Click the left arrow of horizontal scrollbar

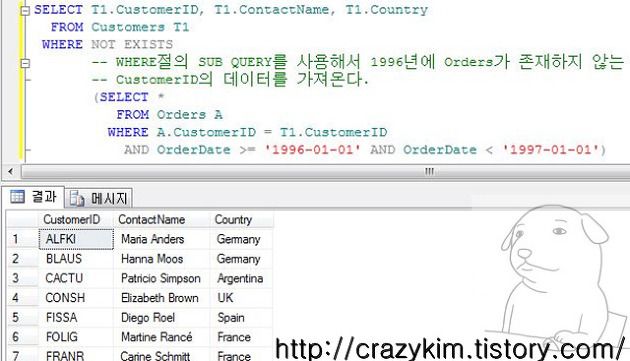[11, 172]
